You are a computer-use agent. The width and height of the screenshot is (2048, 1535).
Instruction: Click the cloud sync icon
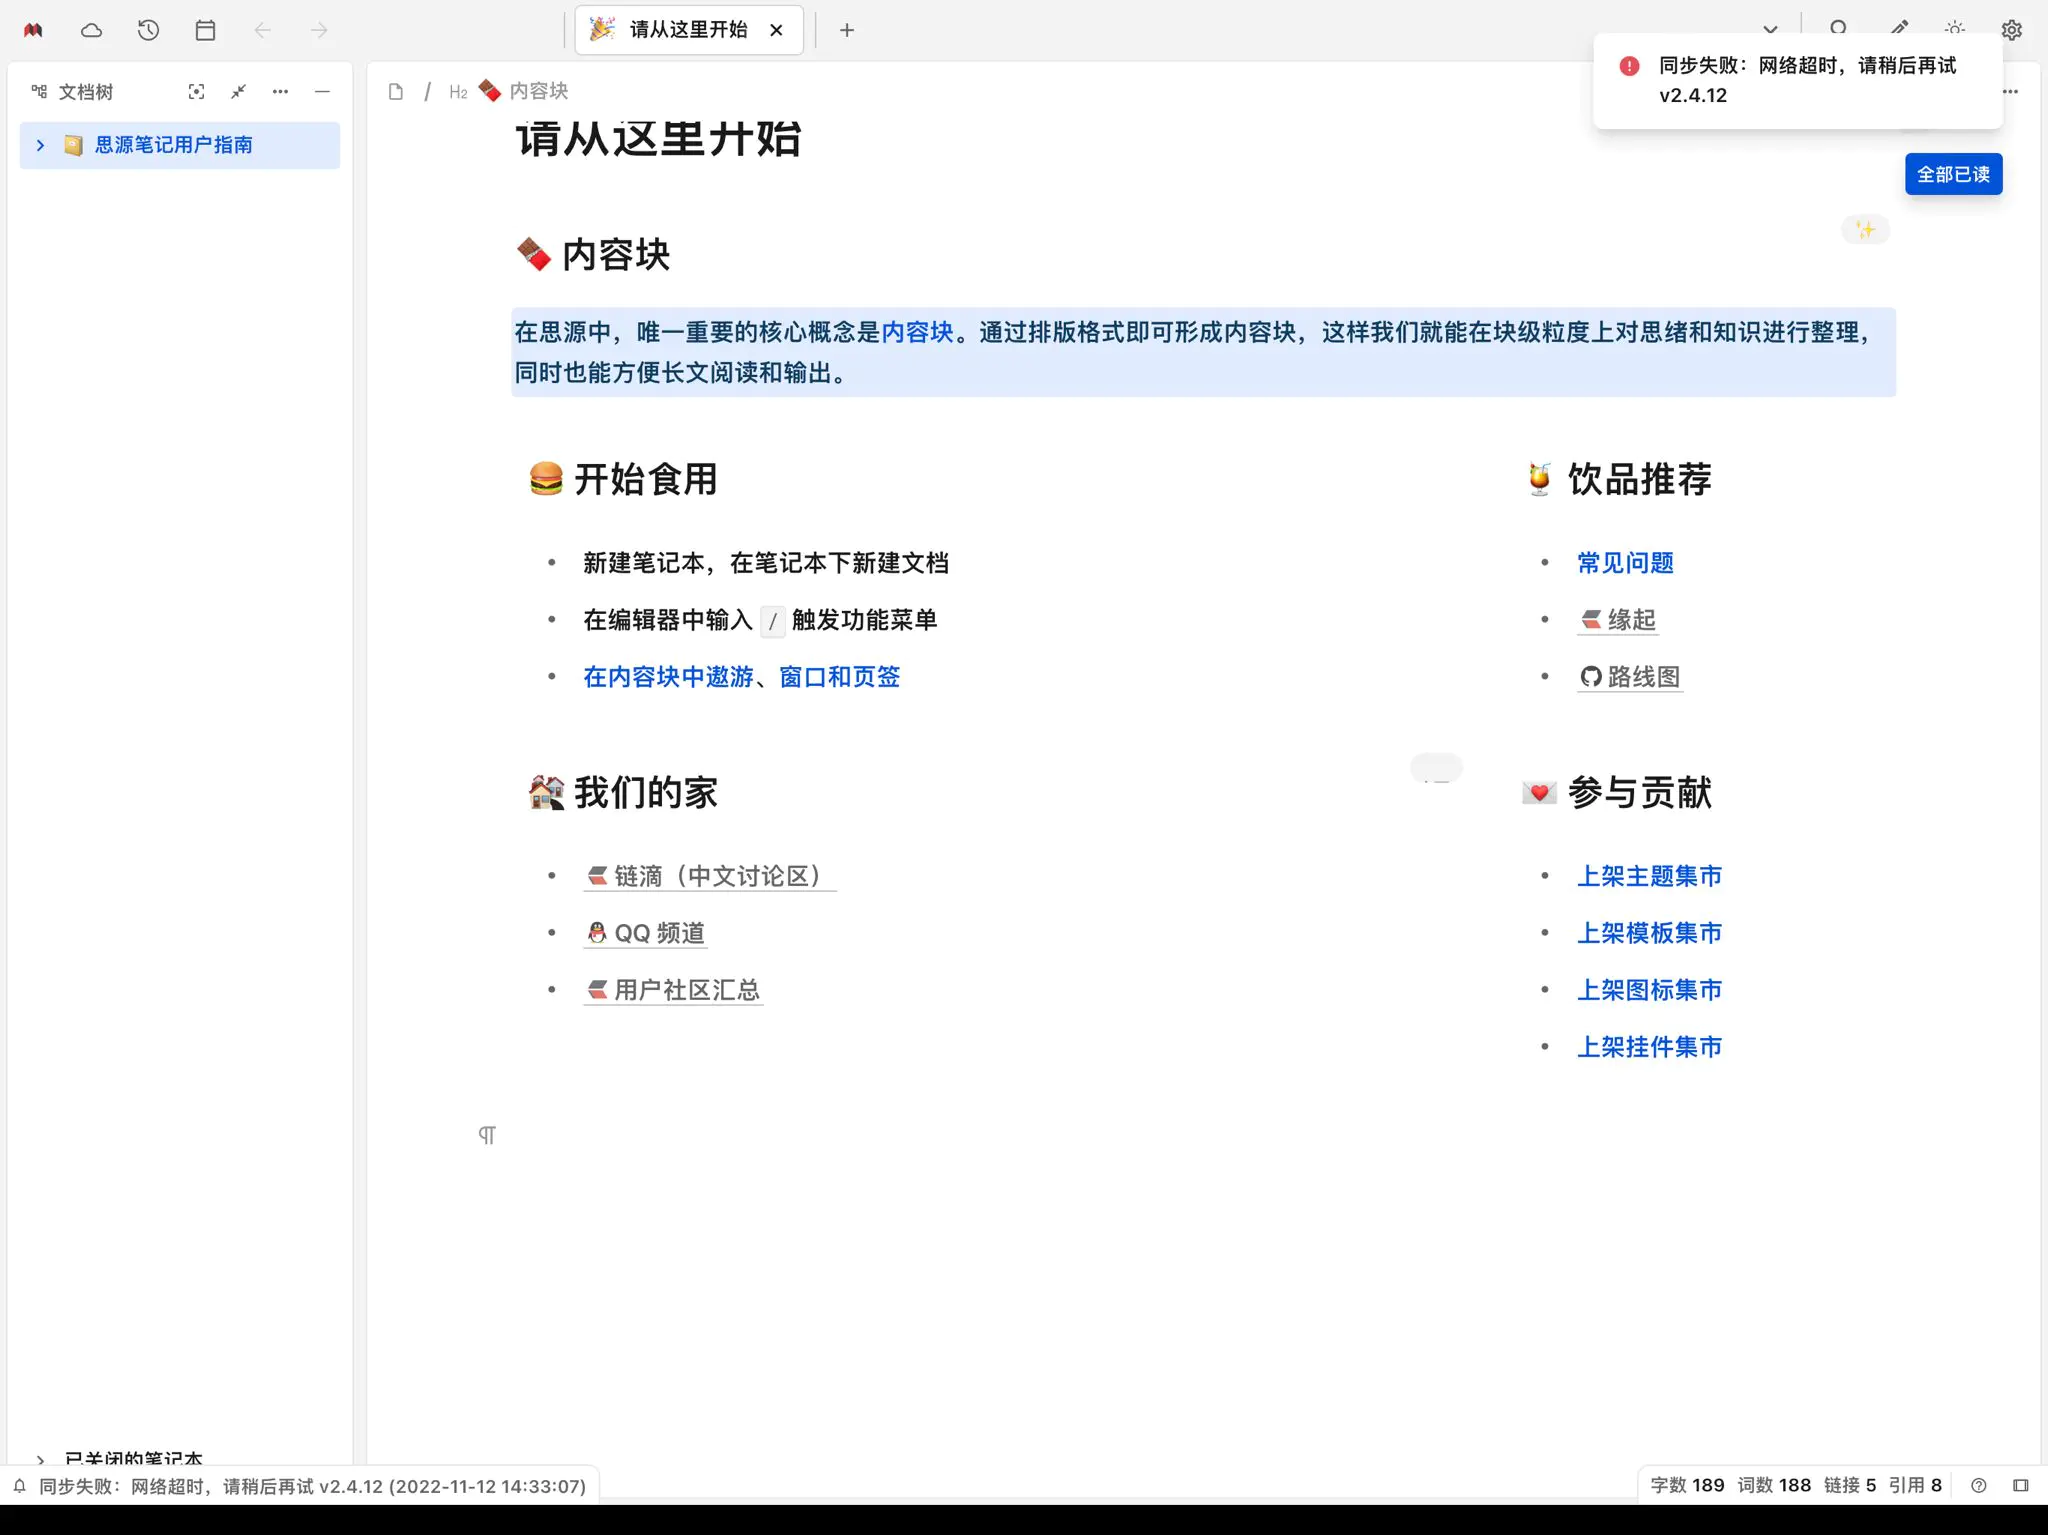click(x=91, y=30)
